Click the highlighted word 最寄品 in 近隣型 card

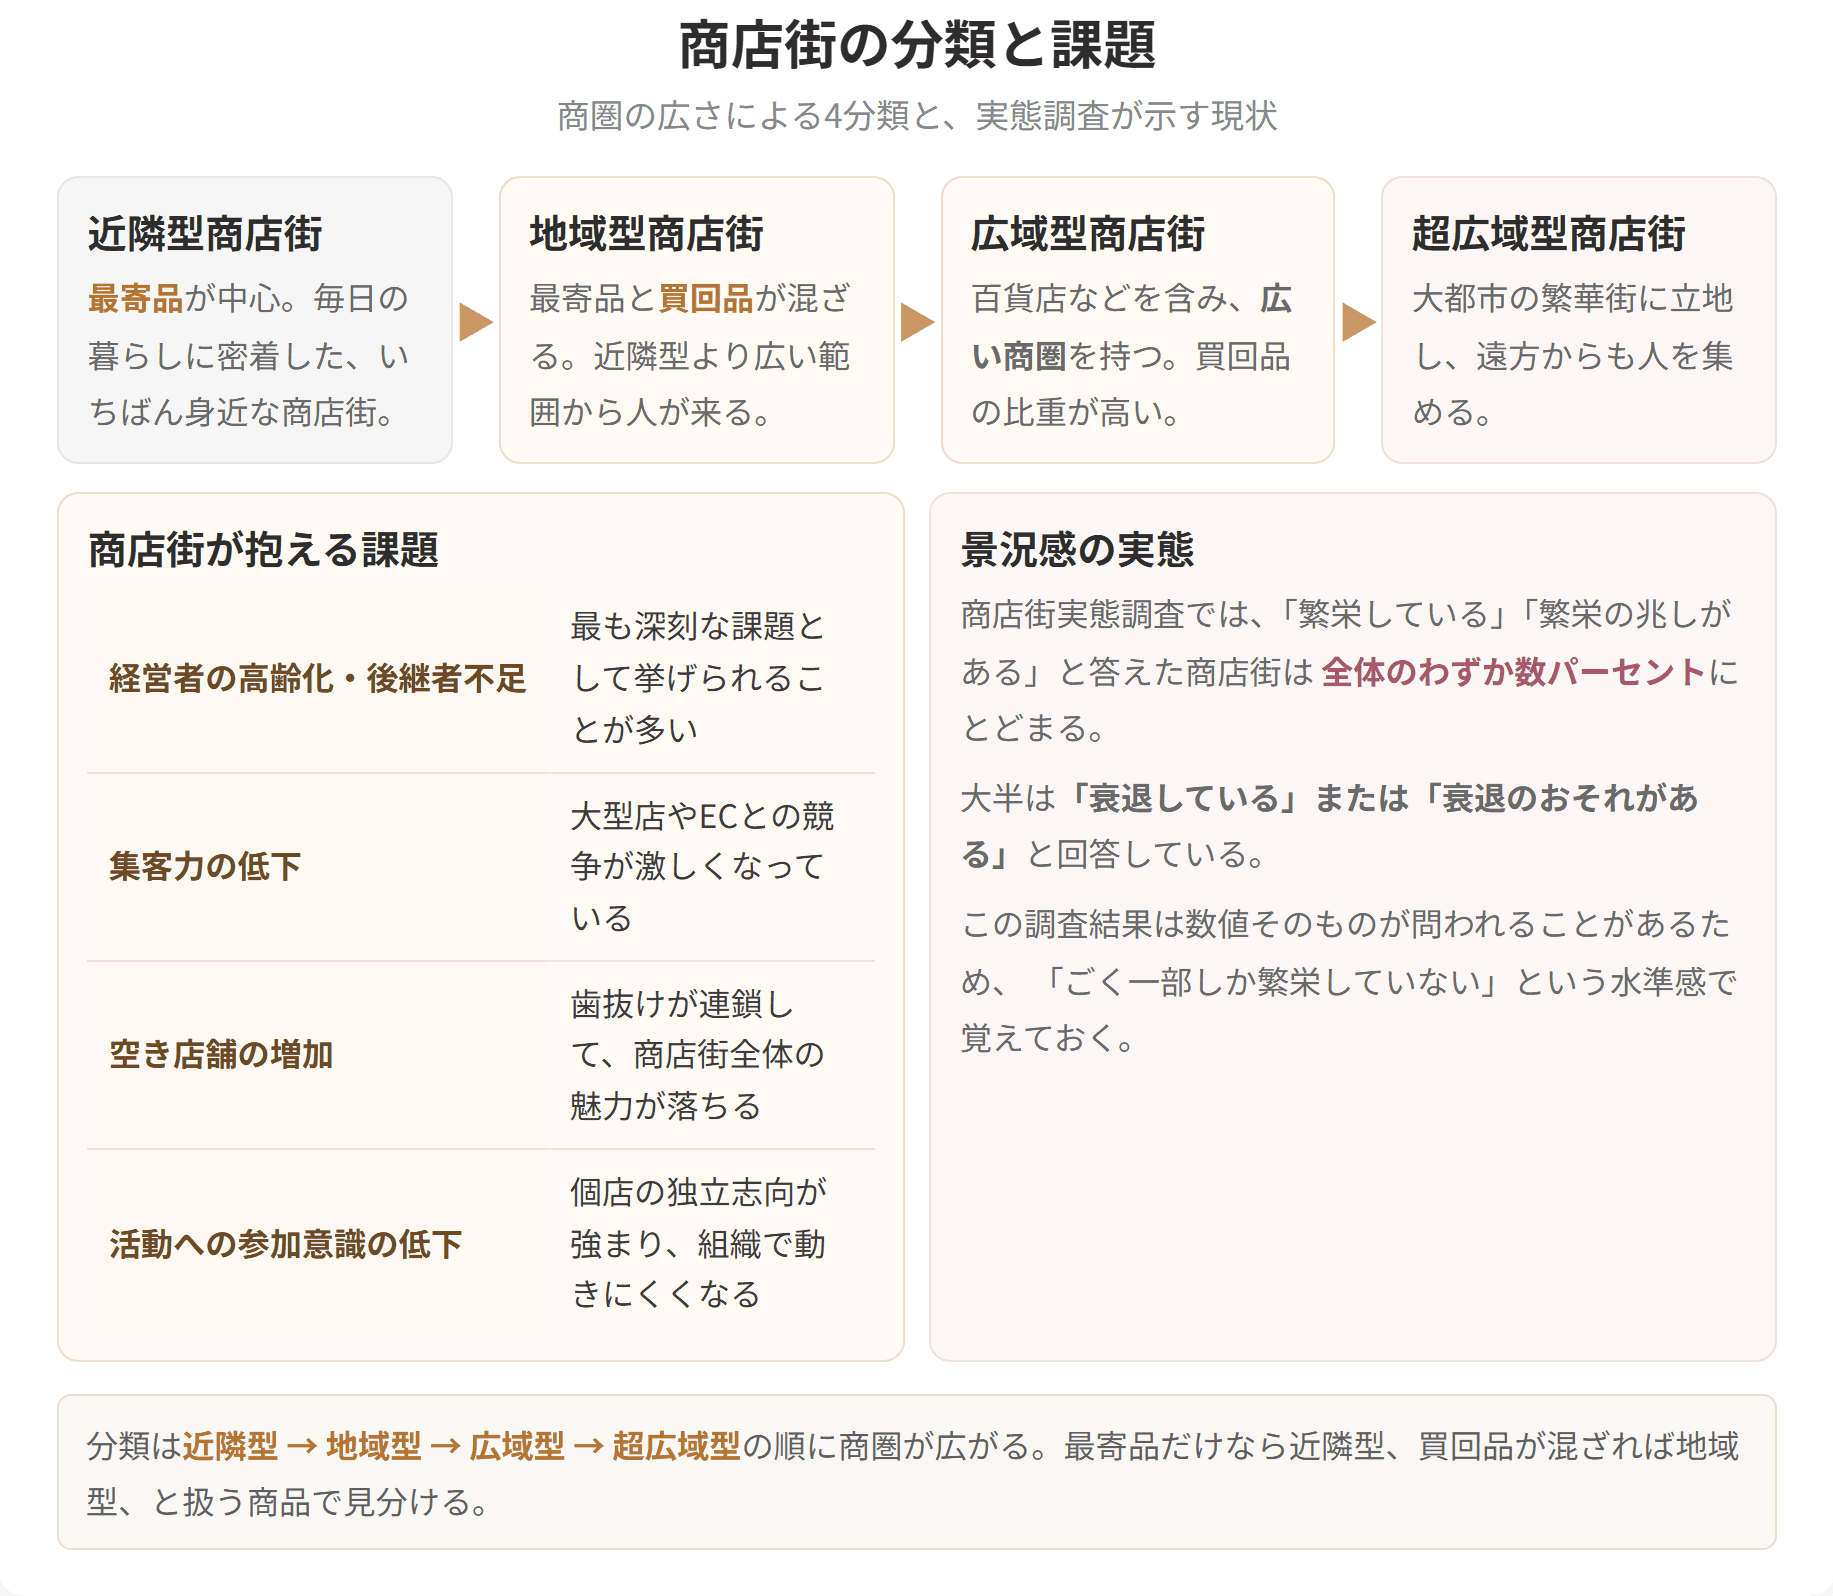135,298
